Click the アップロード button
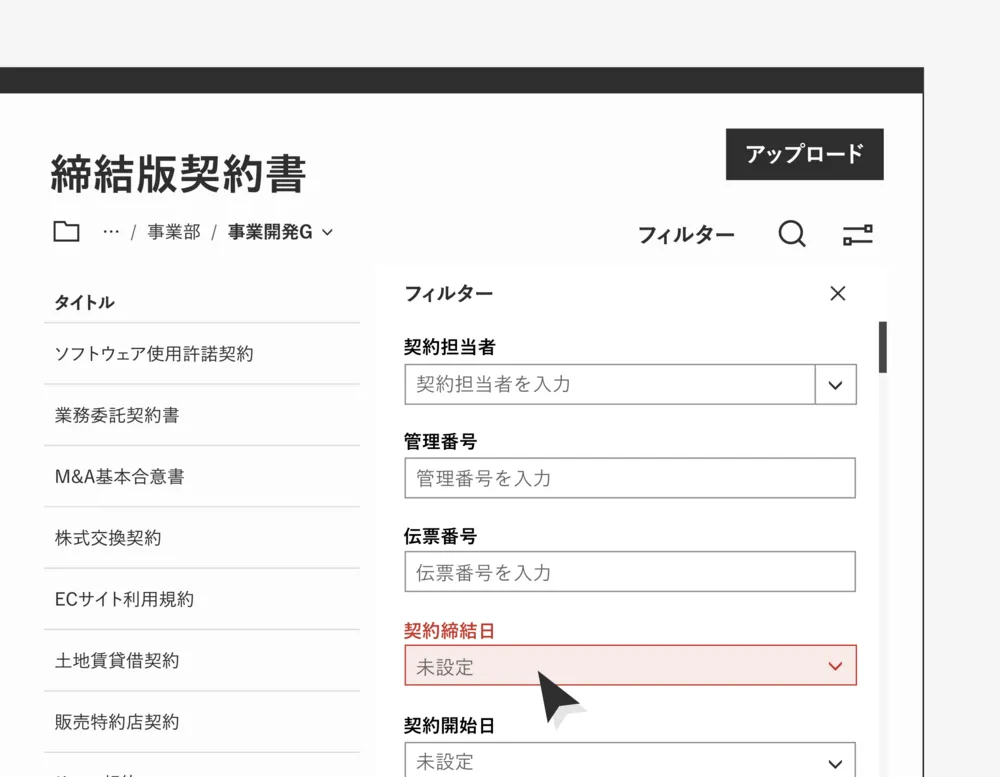 pos(804,154)
